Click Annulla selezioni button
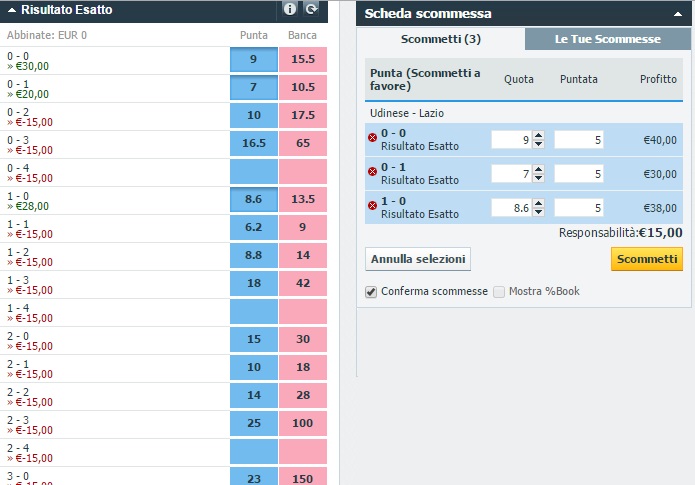The height and width of the screenshot is (485, 695). pyautogui.click(x=418, y=259)
